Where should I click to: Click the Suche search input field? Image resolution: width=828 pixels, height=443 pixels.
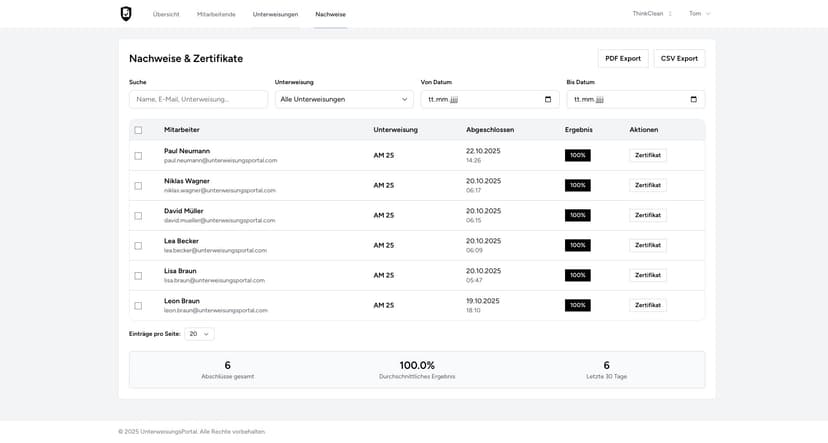(x=198, y=99)
